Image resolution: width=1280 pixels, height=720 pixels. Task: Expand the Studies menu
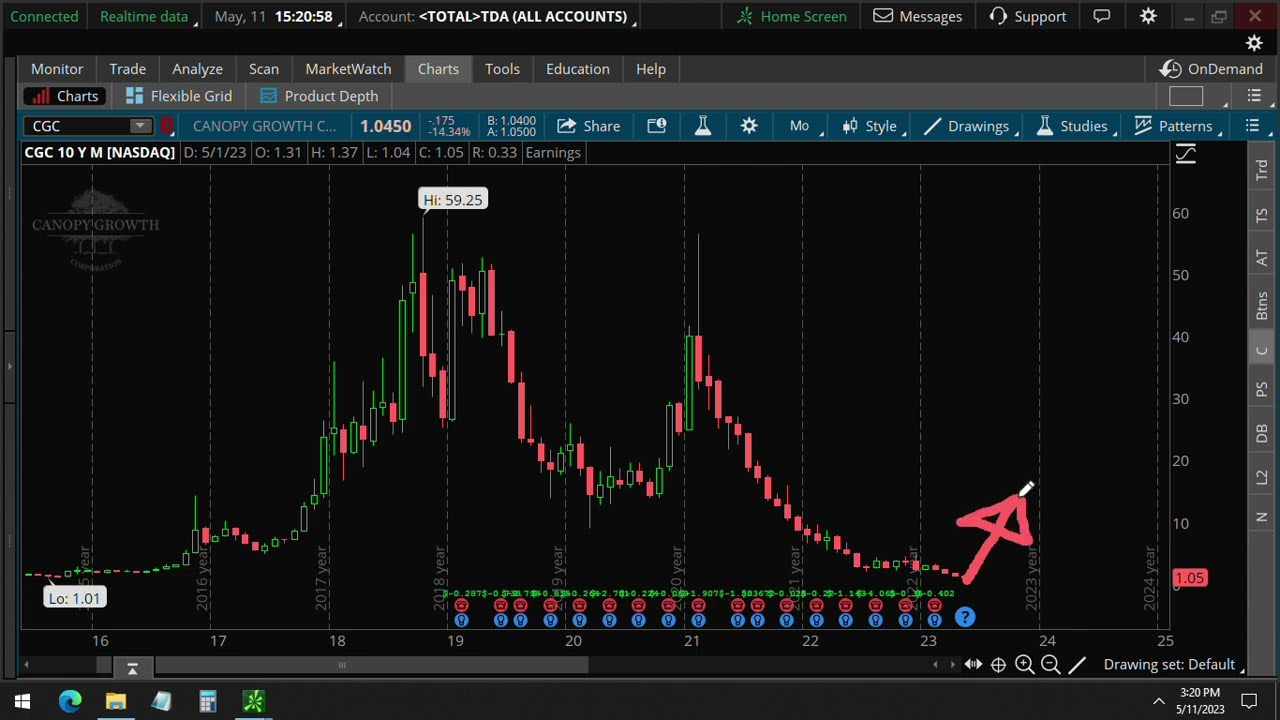click(1077, 126)
